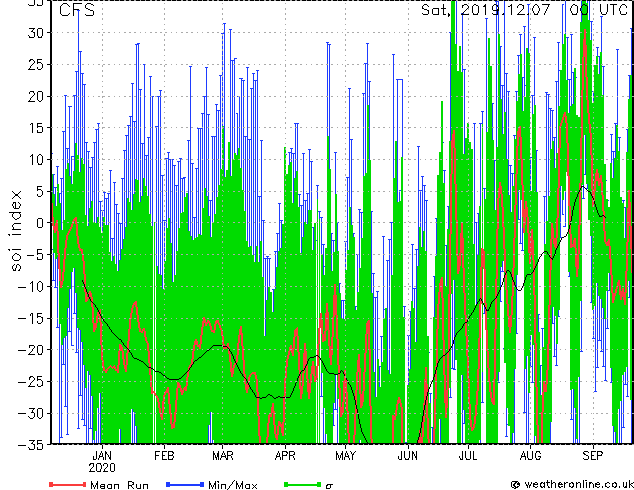634x490 pixels.
Task: Click the JUN month label
Action: click(408, 456)
